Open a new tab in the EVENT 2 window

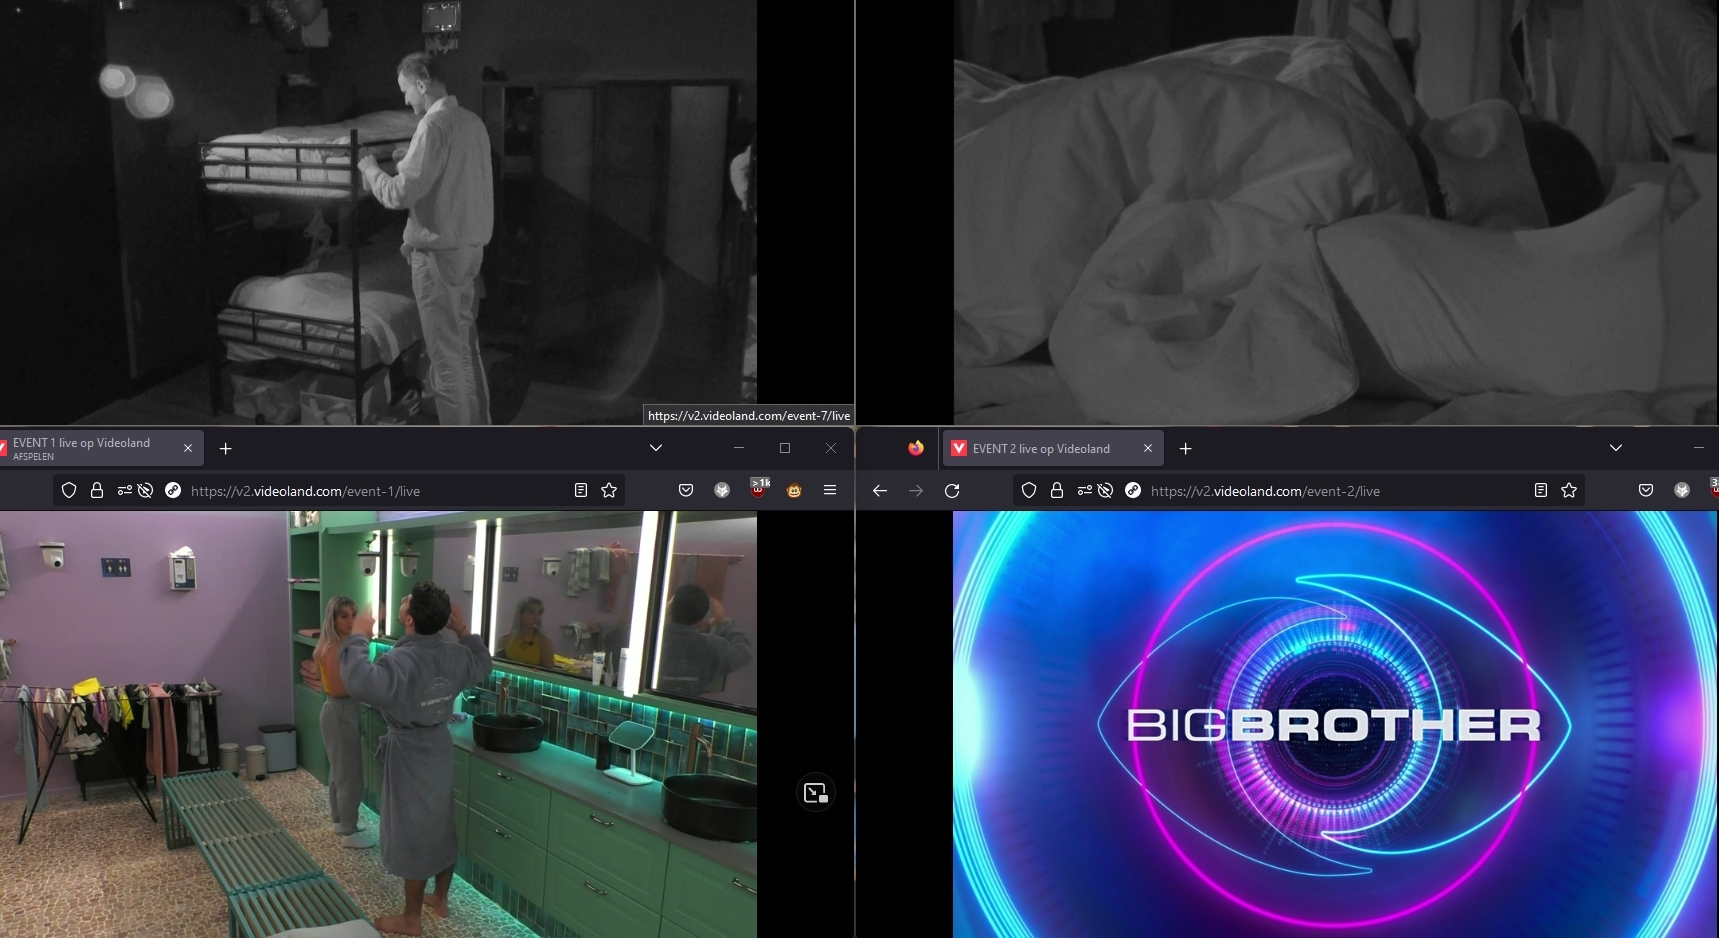(1186, 448)
